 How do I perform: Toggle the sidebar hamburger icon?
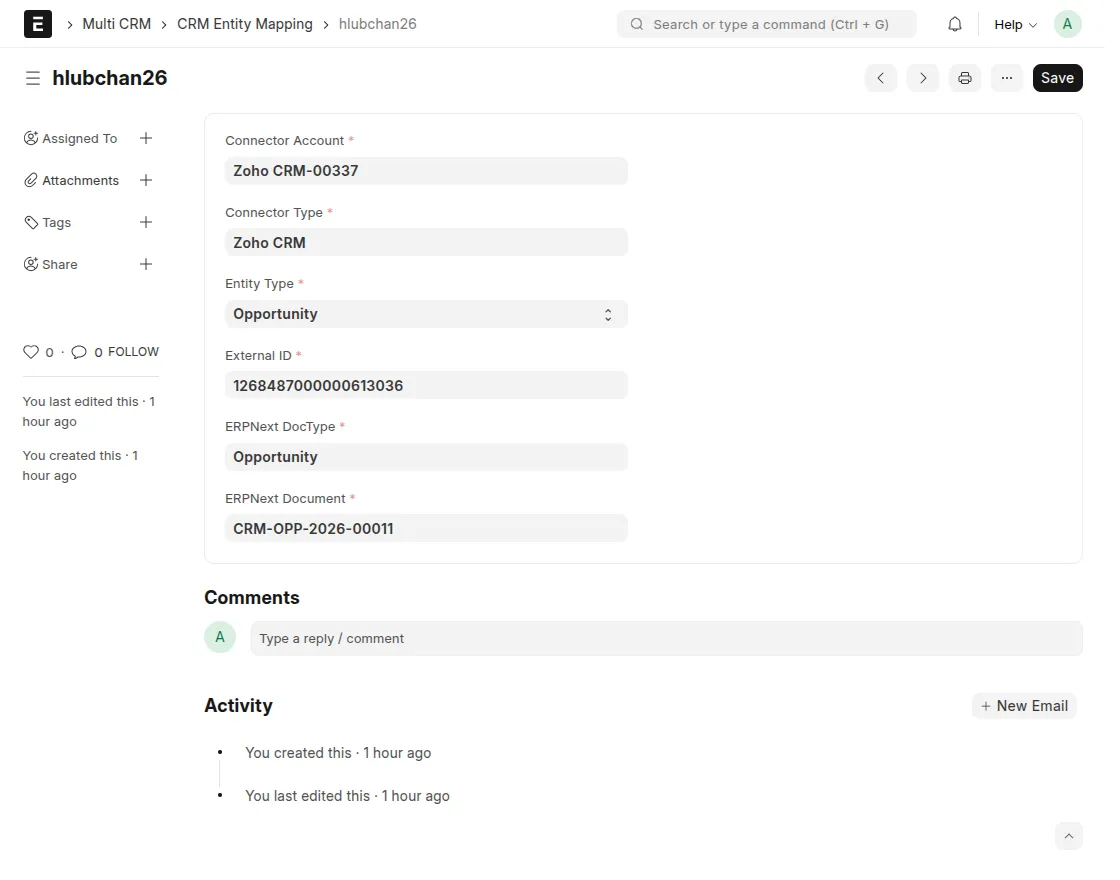point(33,78)
